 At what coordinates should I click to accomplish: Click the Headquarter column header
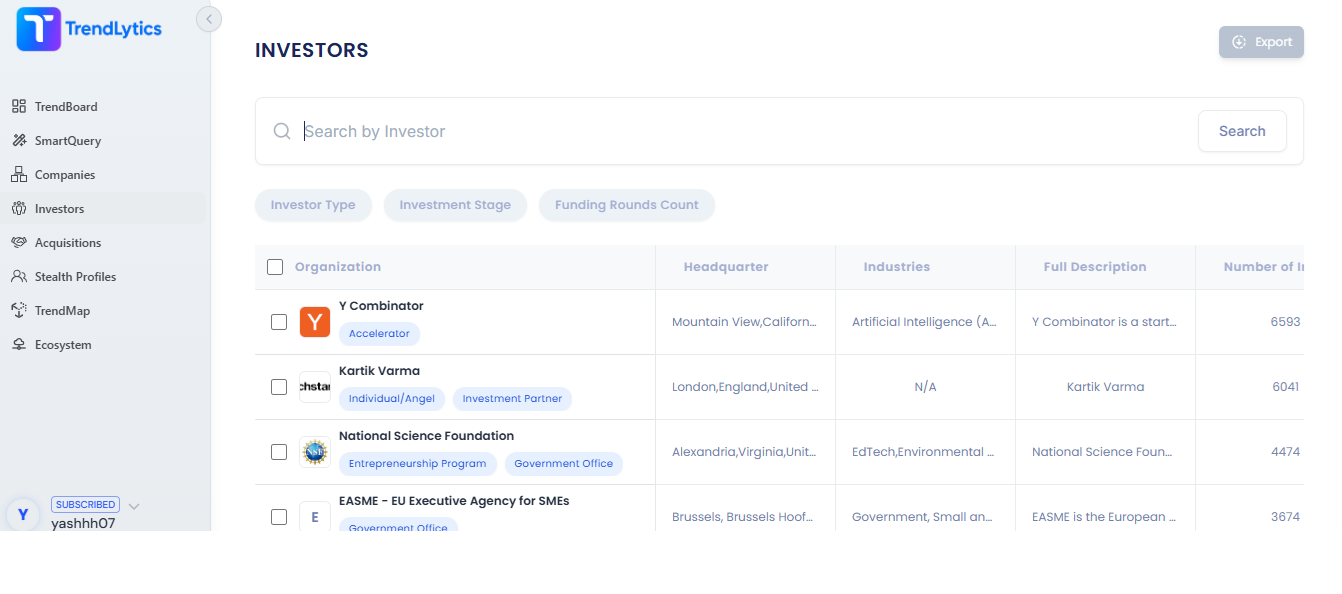tap(726, 267)
